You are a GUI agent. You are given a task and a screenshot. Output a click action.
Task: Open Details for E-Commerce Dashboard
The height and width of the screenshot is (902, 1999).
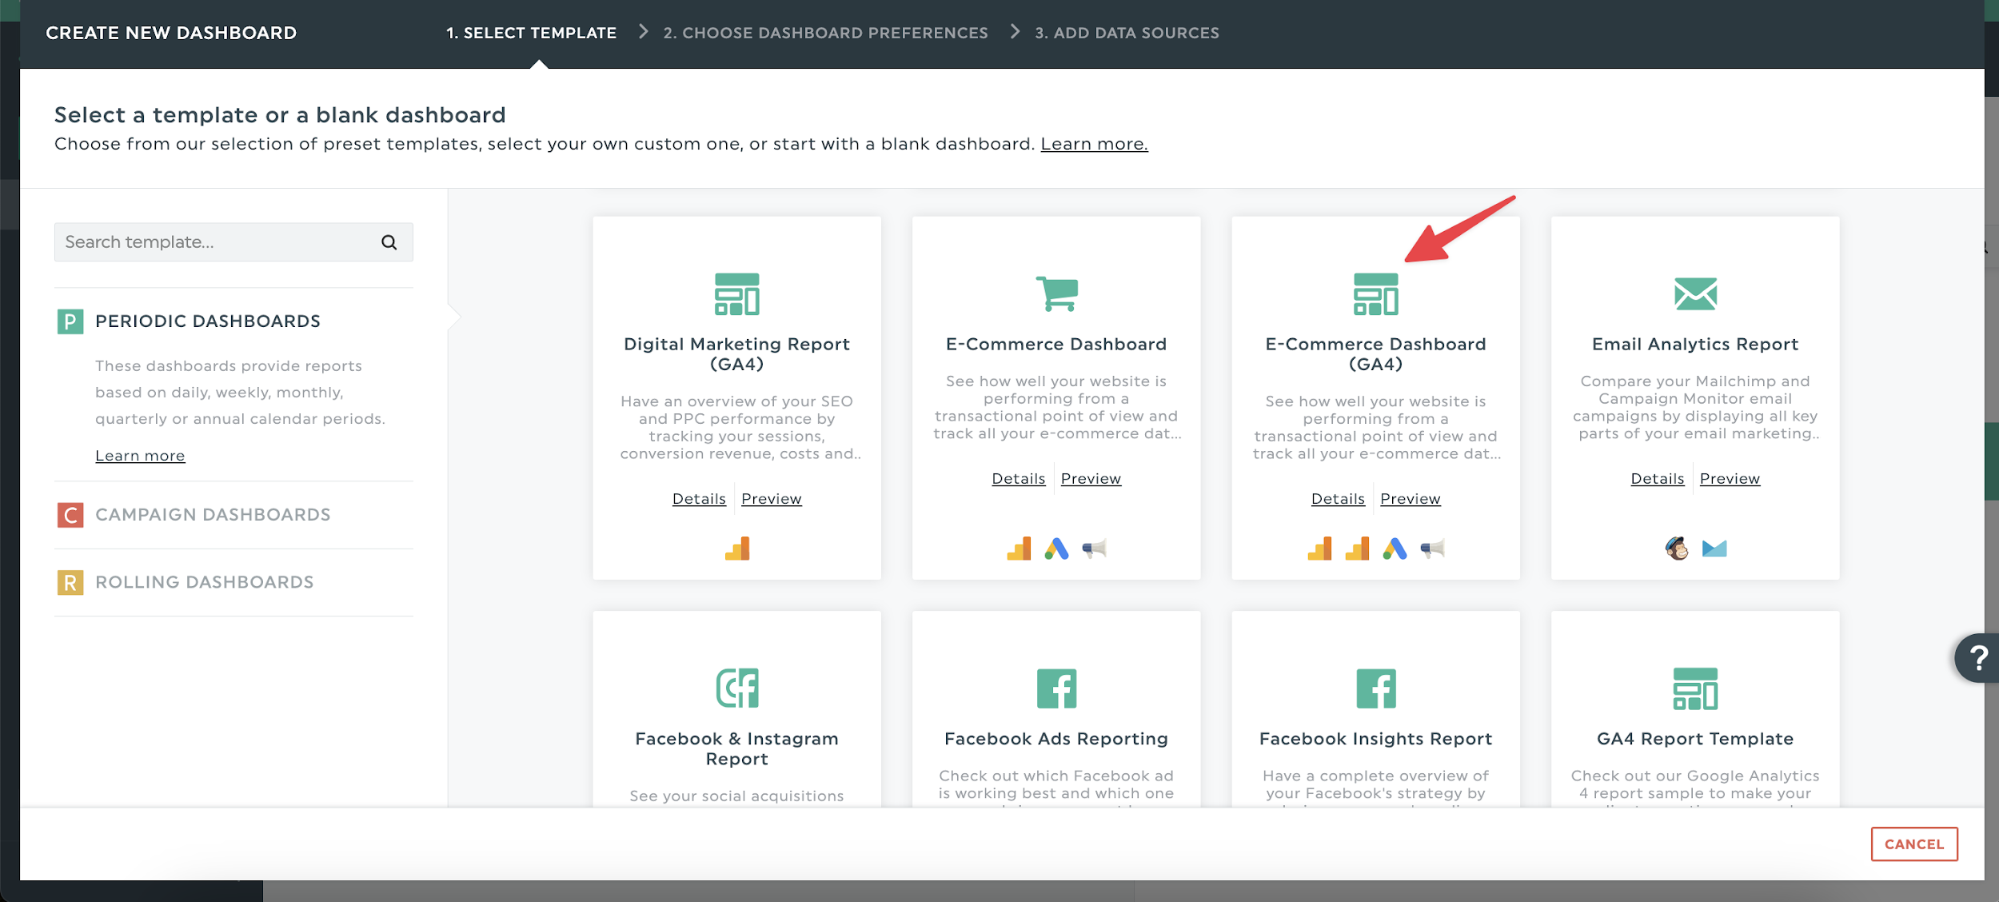[1018, 479]
